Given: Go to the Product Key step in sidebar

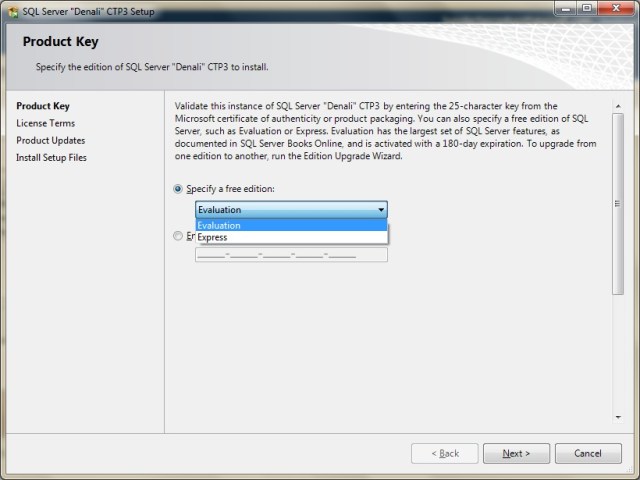Looking at the screenshot, I should [x=43, y=106].
